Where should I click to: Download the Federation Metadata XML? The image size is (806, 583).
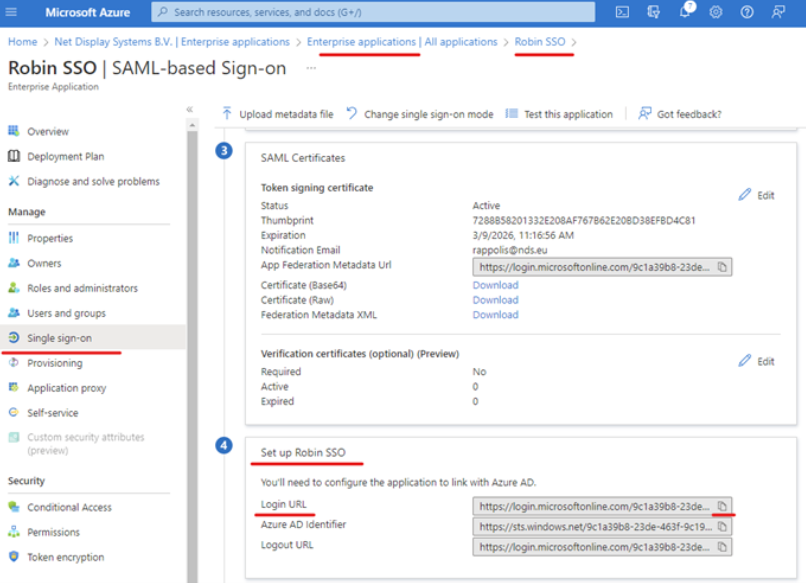point(495,315)
